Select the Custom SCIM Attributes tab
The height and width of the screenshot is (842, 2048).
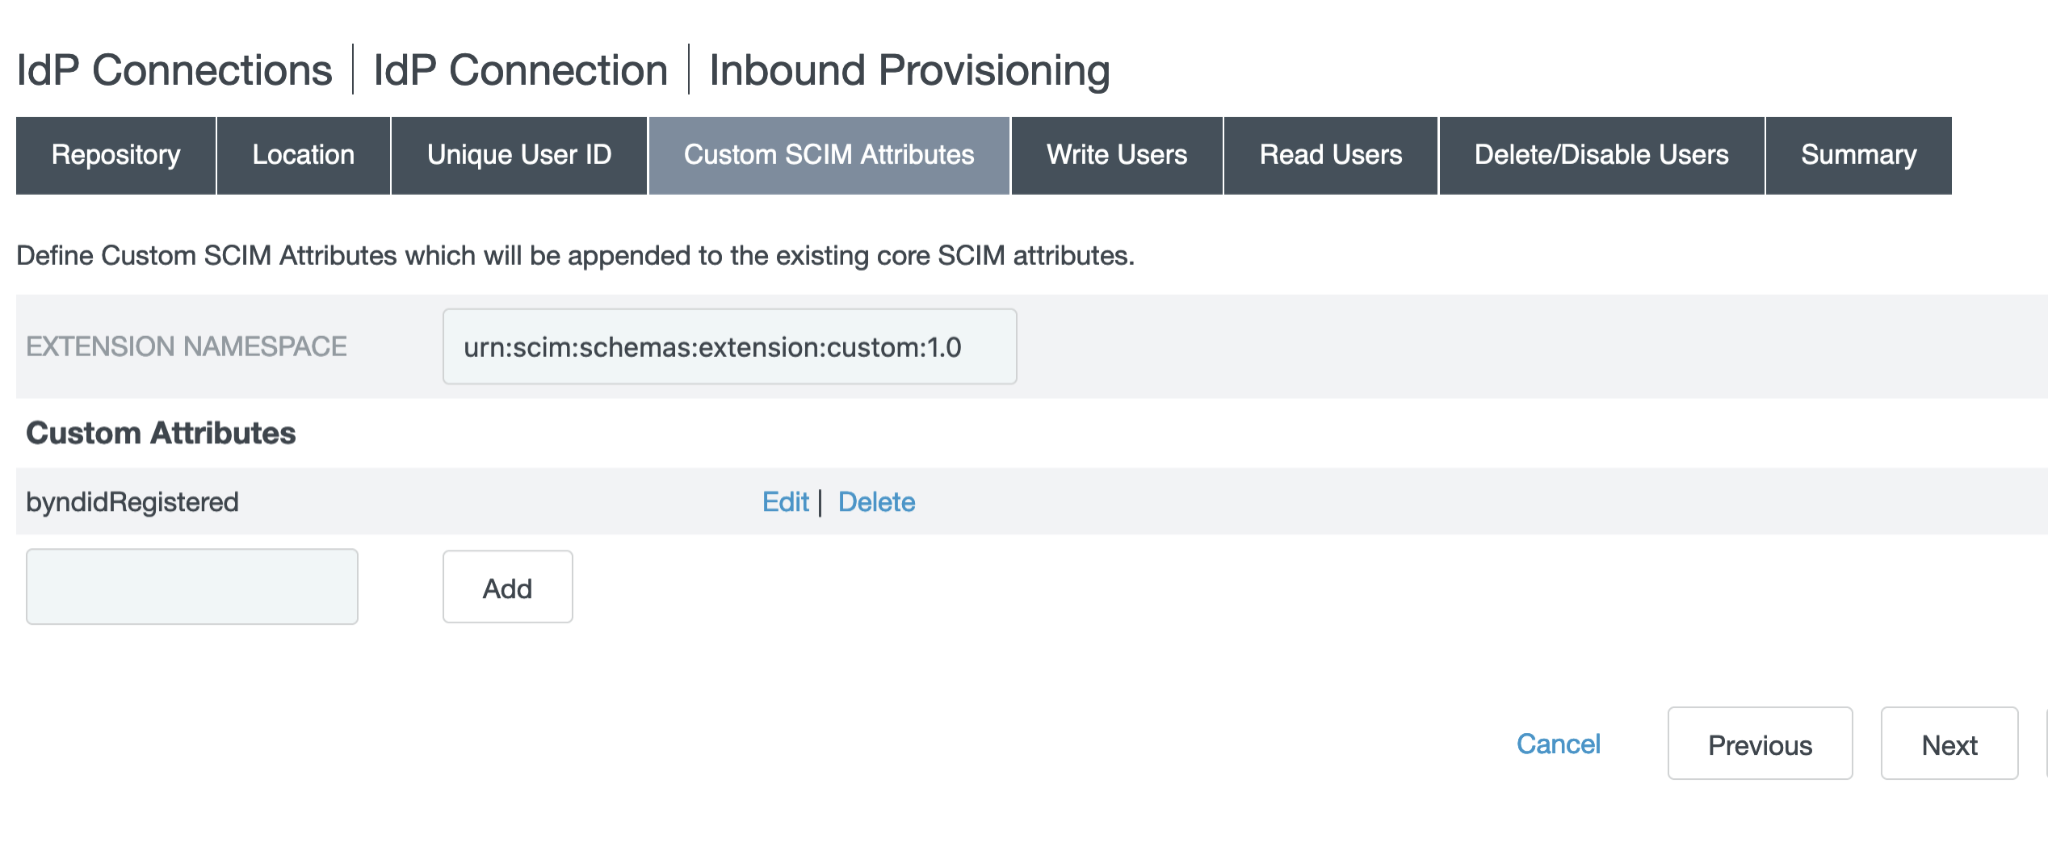pyautogui.click(x=829, y=155)
